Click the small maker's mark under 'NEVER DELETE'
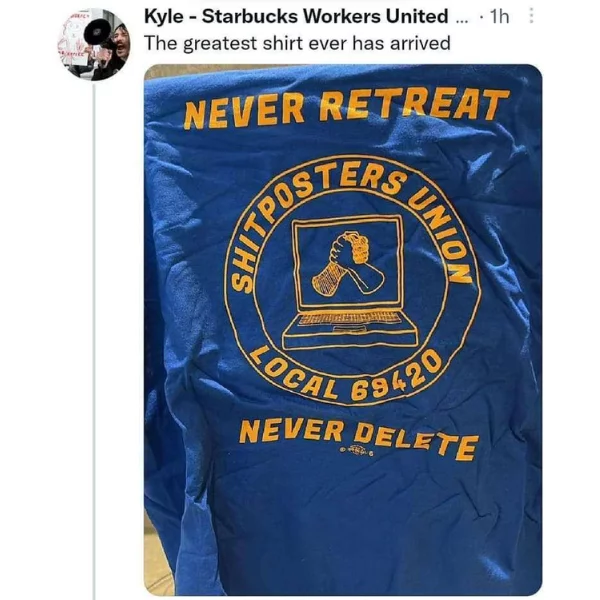Screen dimensions: 600x600 click(x=357, y=451)
